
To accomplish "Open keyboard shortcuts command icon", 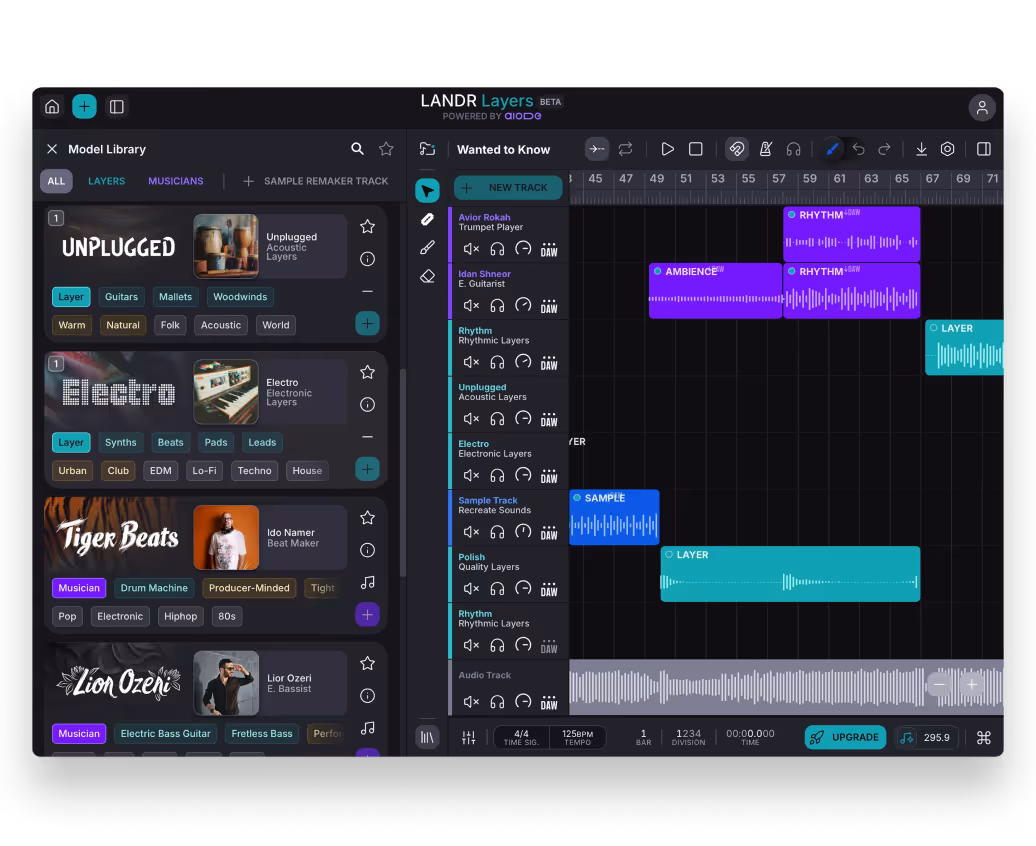I will click(x=984, y=738).
